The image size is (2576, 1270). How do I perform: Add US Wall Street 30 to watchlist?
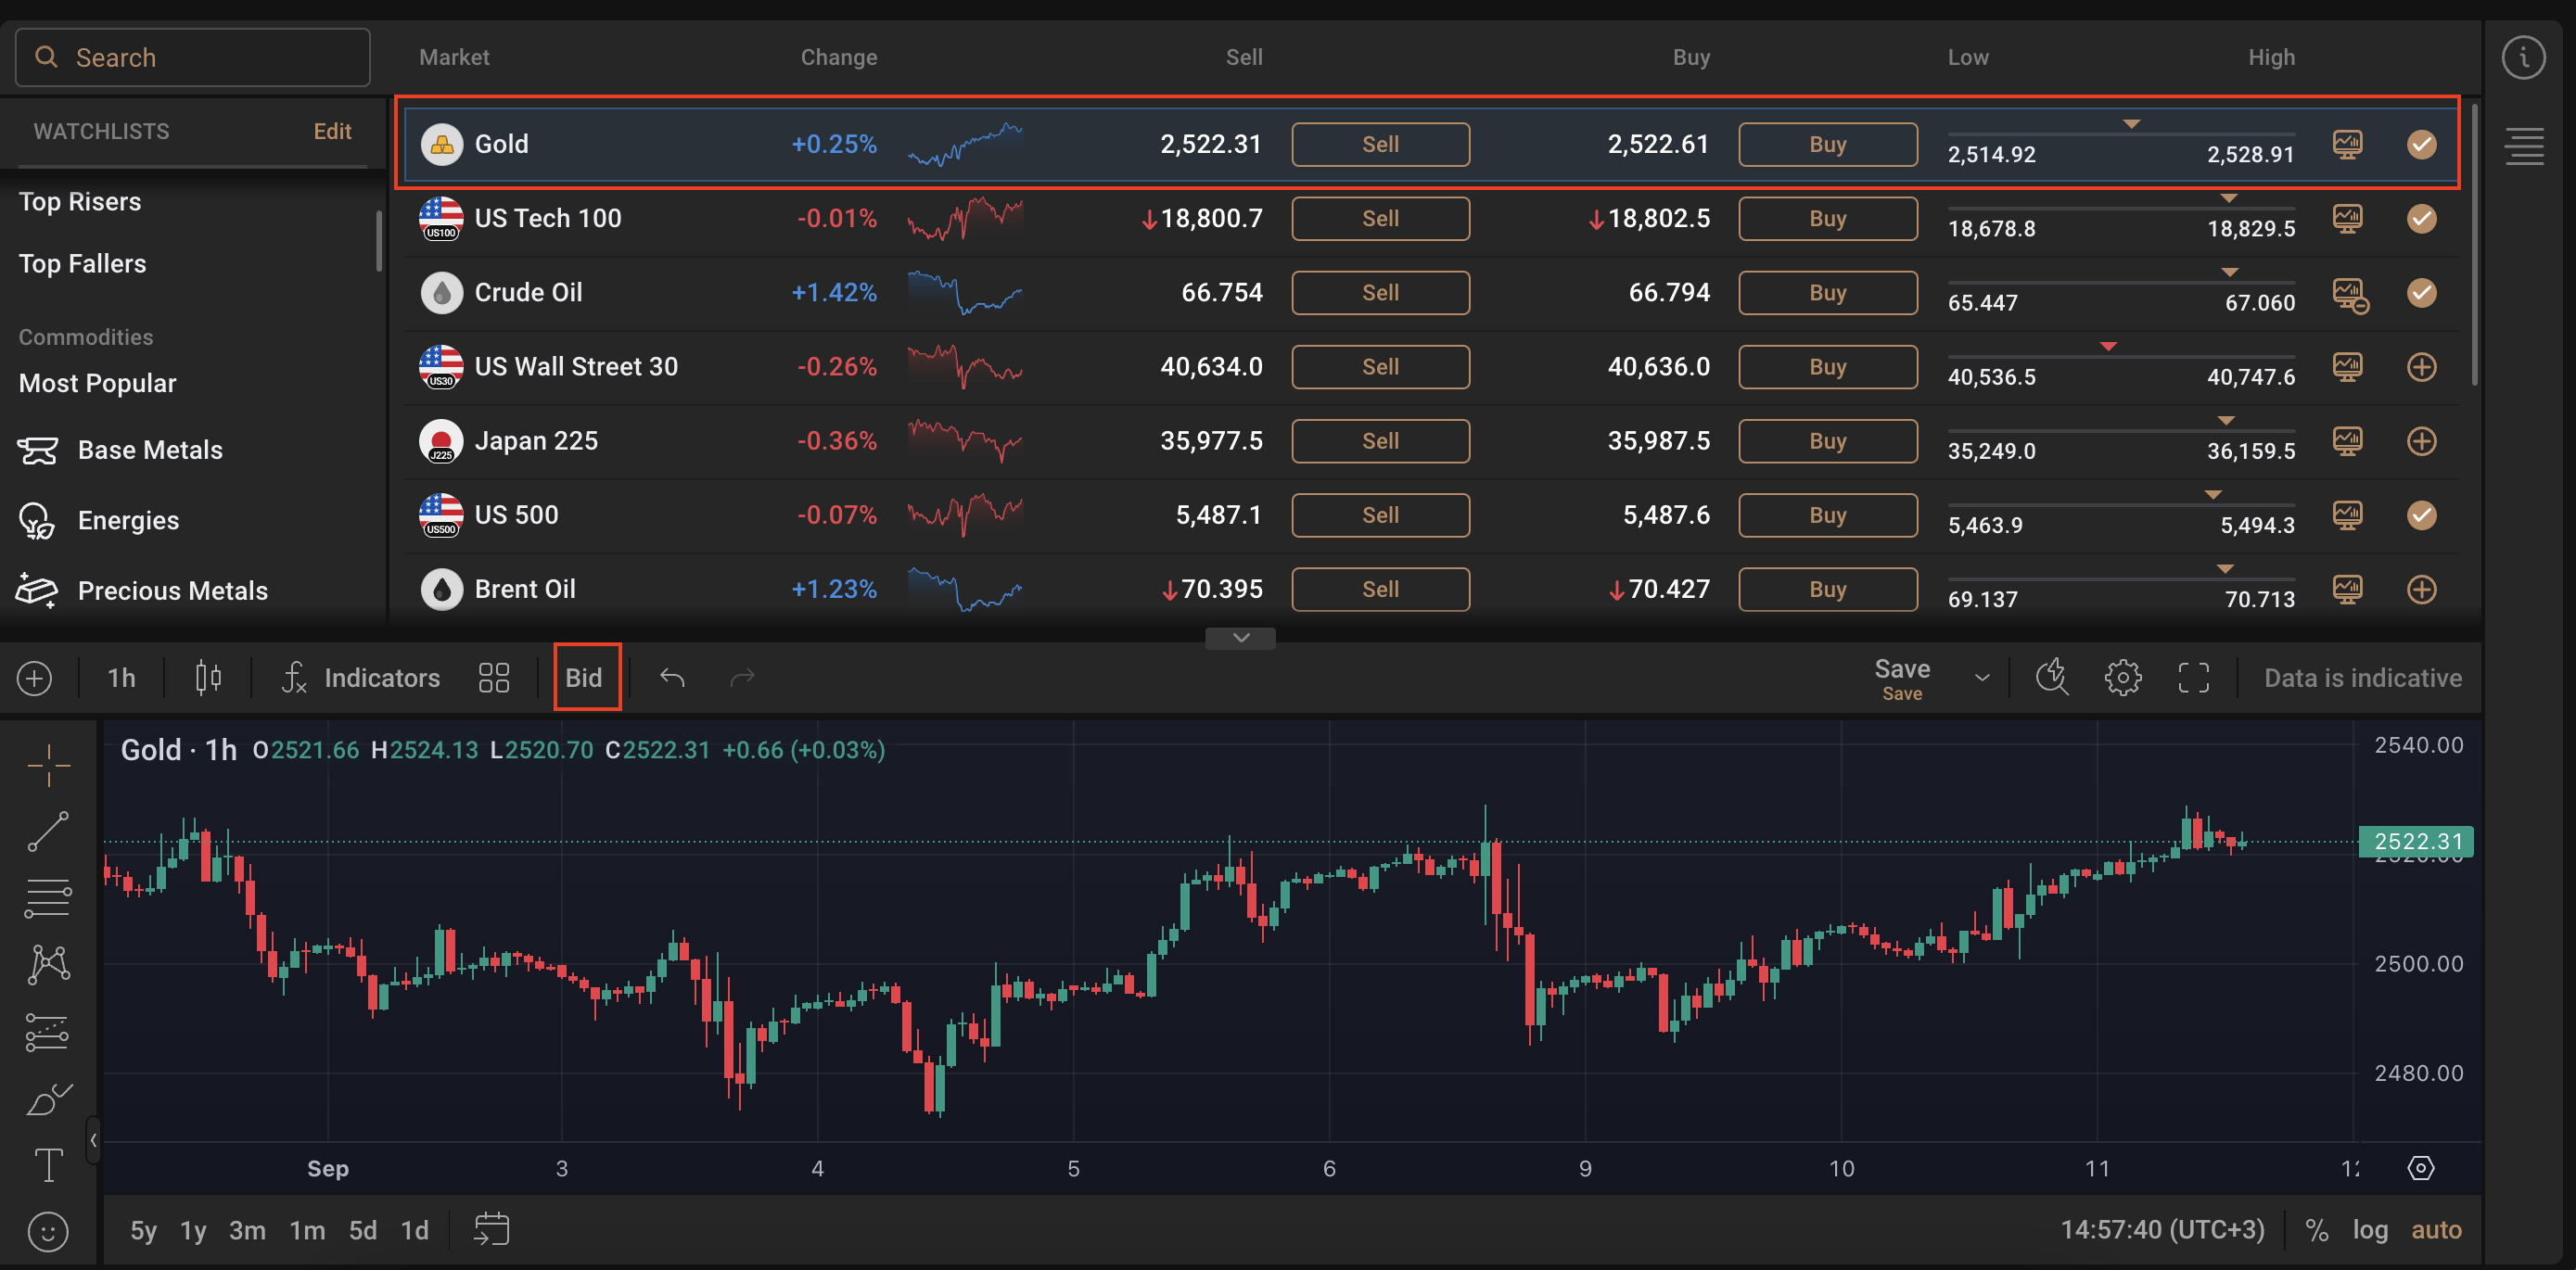pos(2421,367)
